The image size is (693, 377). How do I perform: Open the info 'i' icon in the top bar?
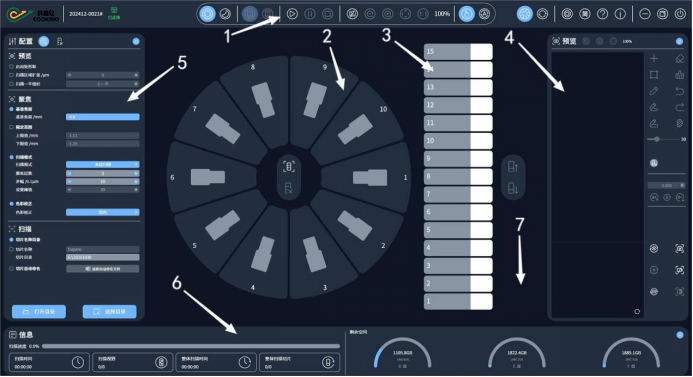[x=620, y=14]
